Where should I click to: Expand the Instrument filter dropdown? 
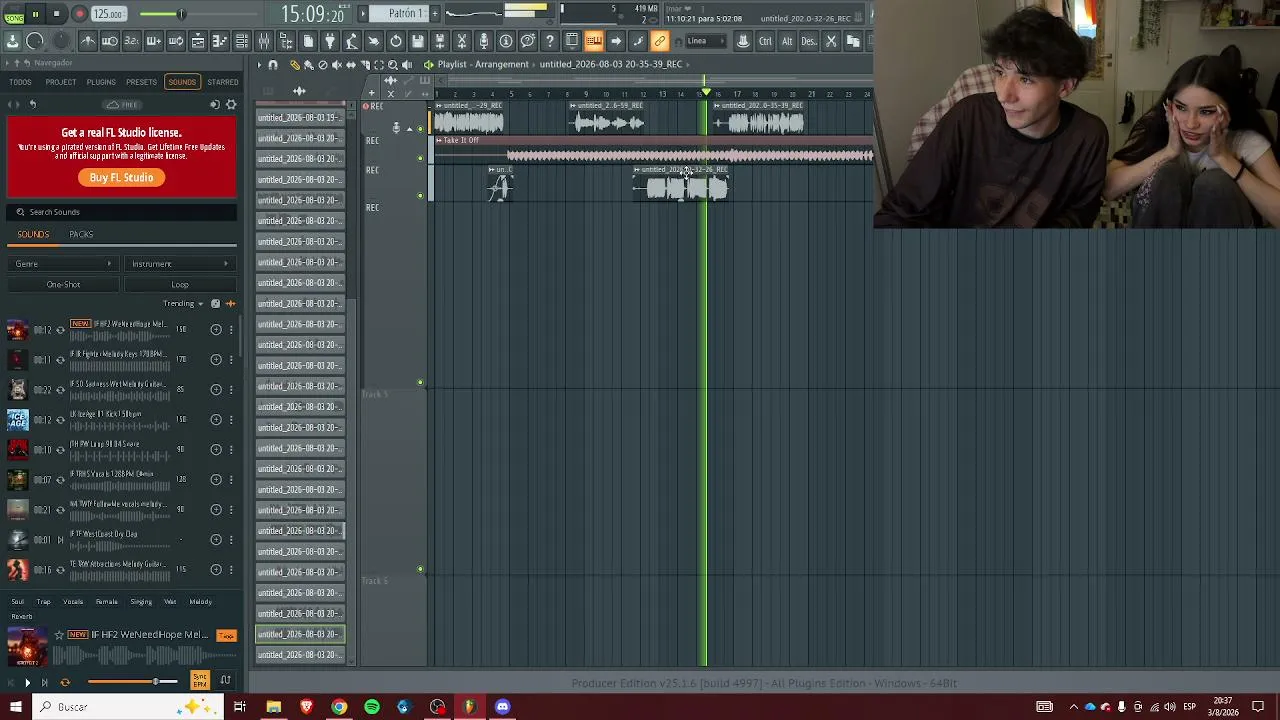pyautogui.click(x=180, y=264)
